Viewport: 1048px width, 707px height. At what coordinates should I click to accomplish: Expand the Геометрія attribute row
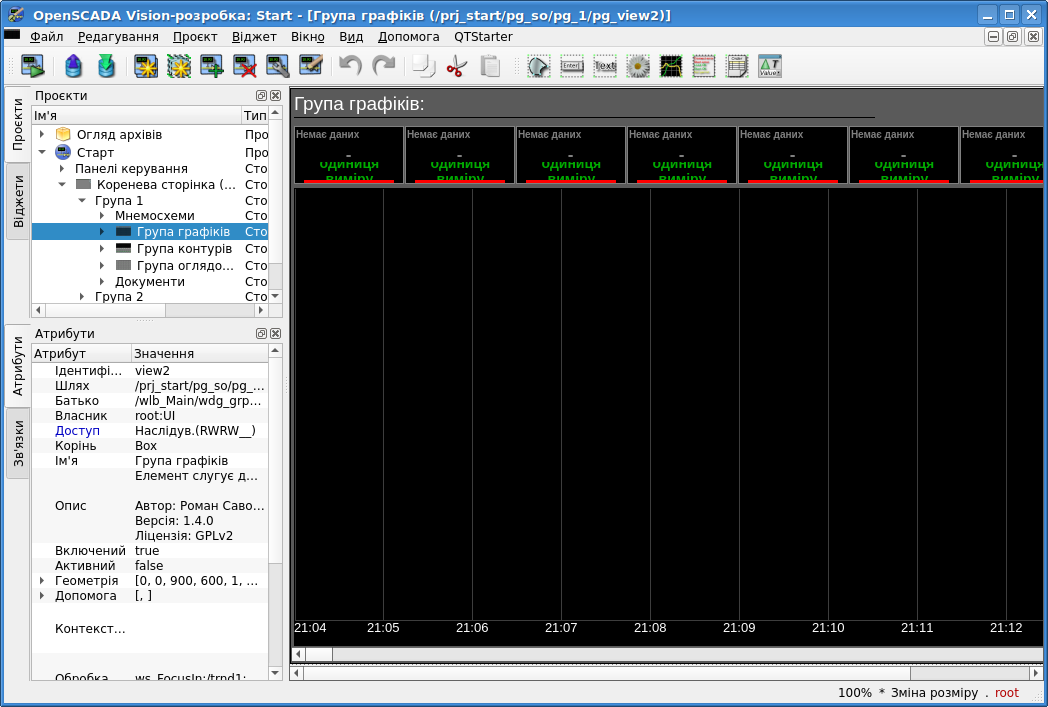tap(42, 581)
